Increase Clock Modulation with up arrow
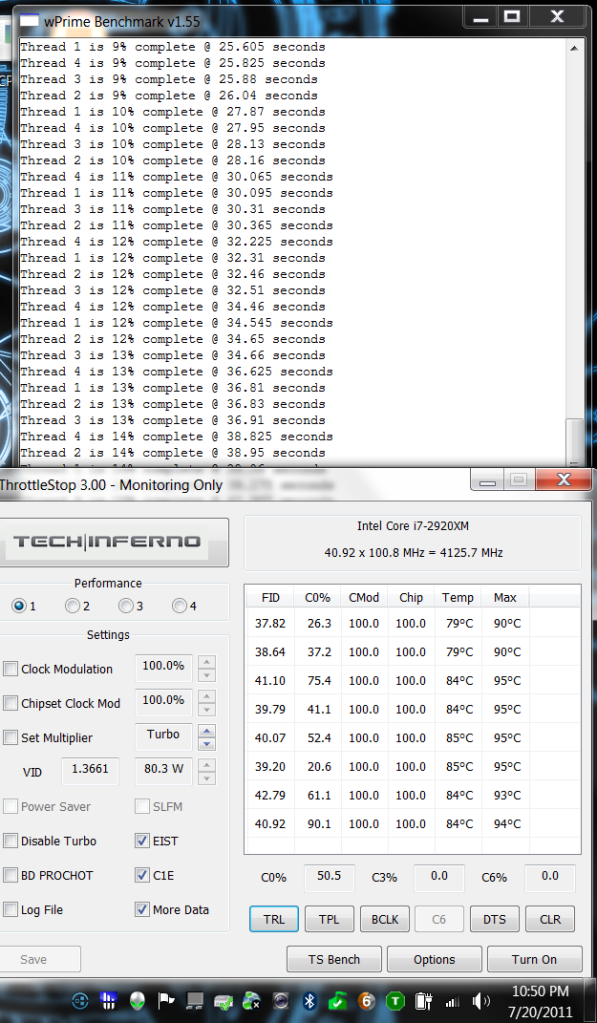Viewport: 597px width, 1023px height. (207, 661)
